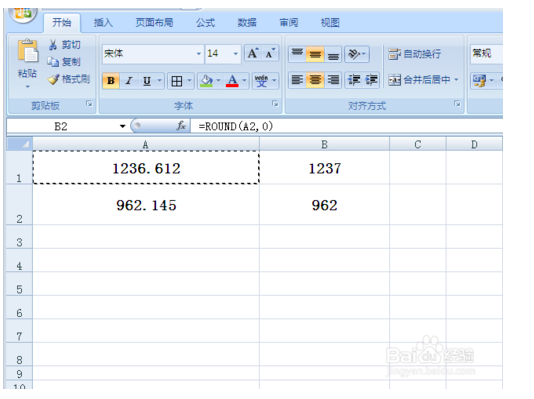Click Merge and Center 合并后居中
Viewport: 534px width, 399px height.
pyautogui.click(x=419, y=80)
